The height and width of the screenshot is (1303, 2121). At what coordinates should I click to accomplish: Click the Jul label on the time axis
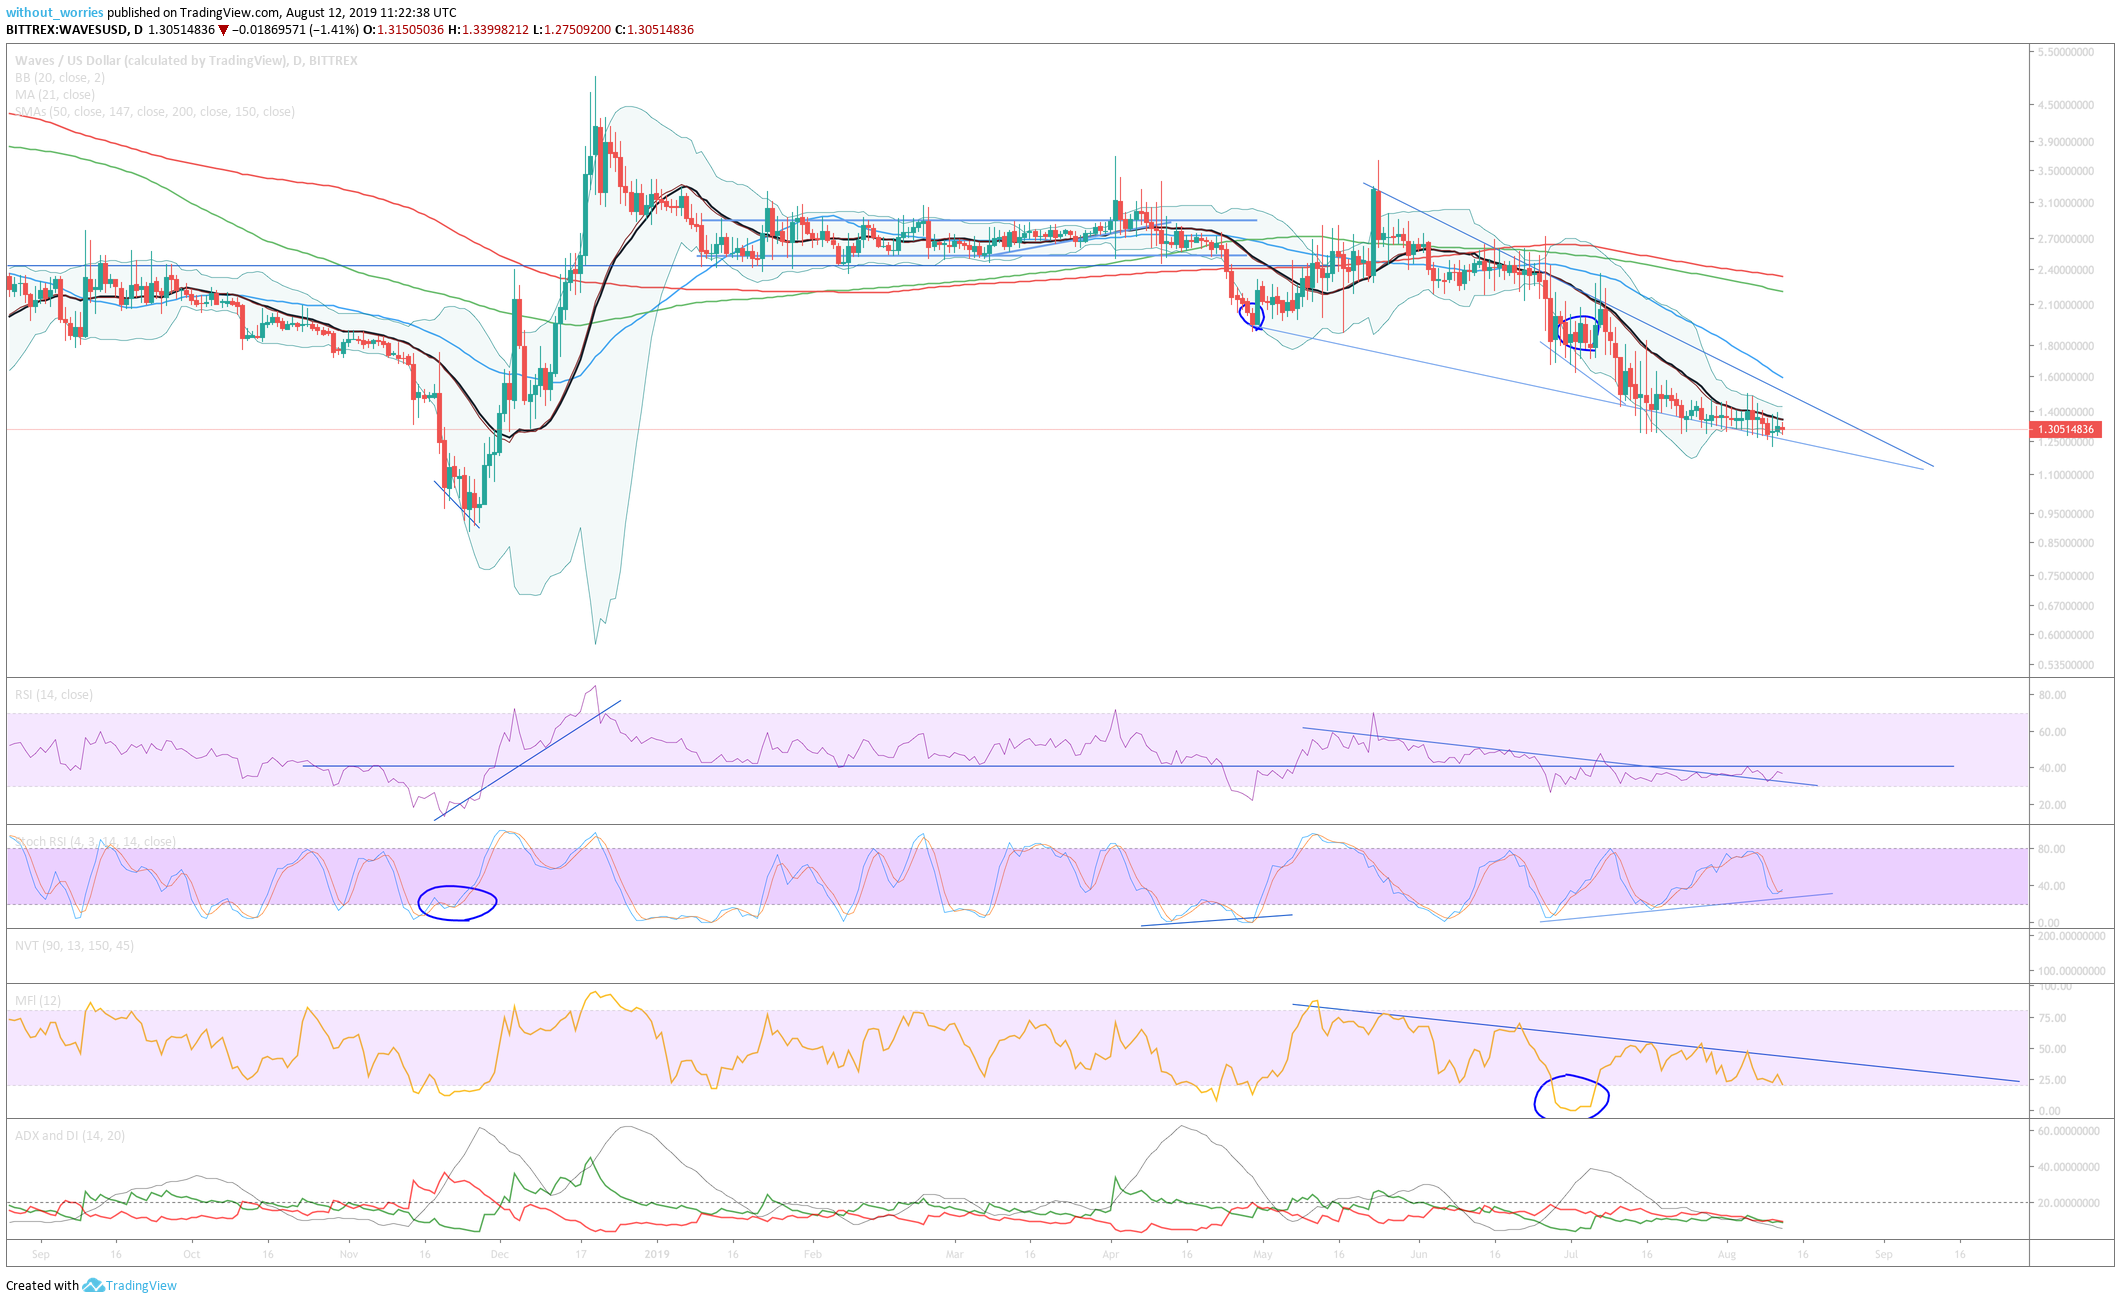[1571, 1254]
